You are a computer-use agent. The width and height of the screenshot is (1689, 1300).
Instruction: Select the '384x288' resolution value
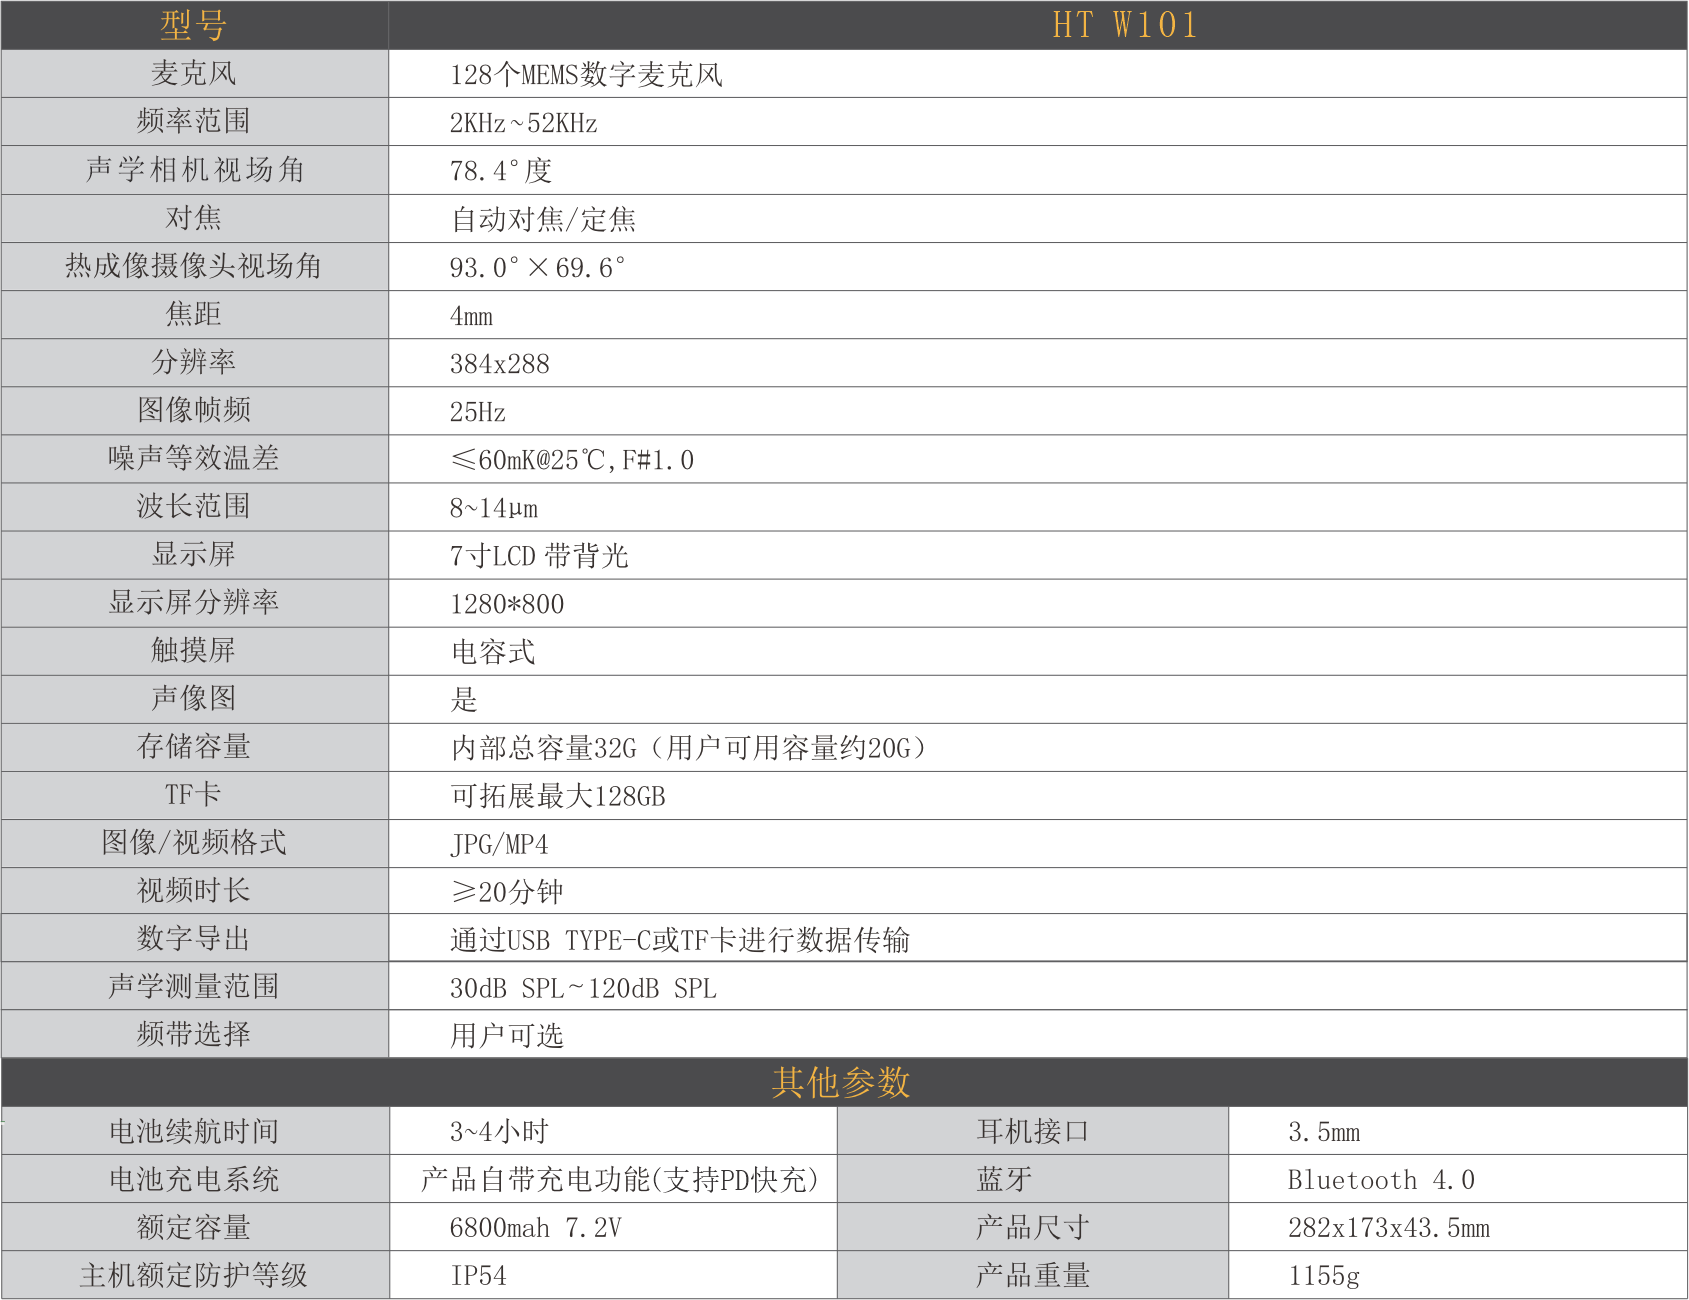click(x=499, y=364)
